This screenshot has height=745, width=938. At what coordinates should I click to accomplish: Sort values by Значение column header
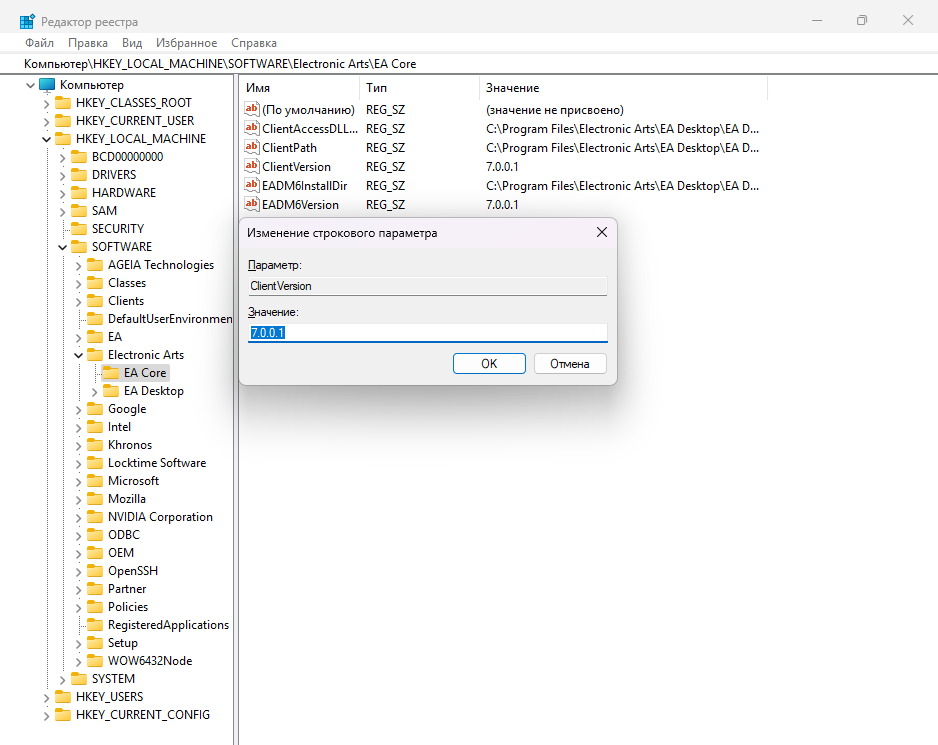623,88
